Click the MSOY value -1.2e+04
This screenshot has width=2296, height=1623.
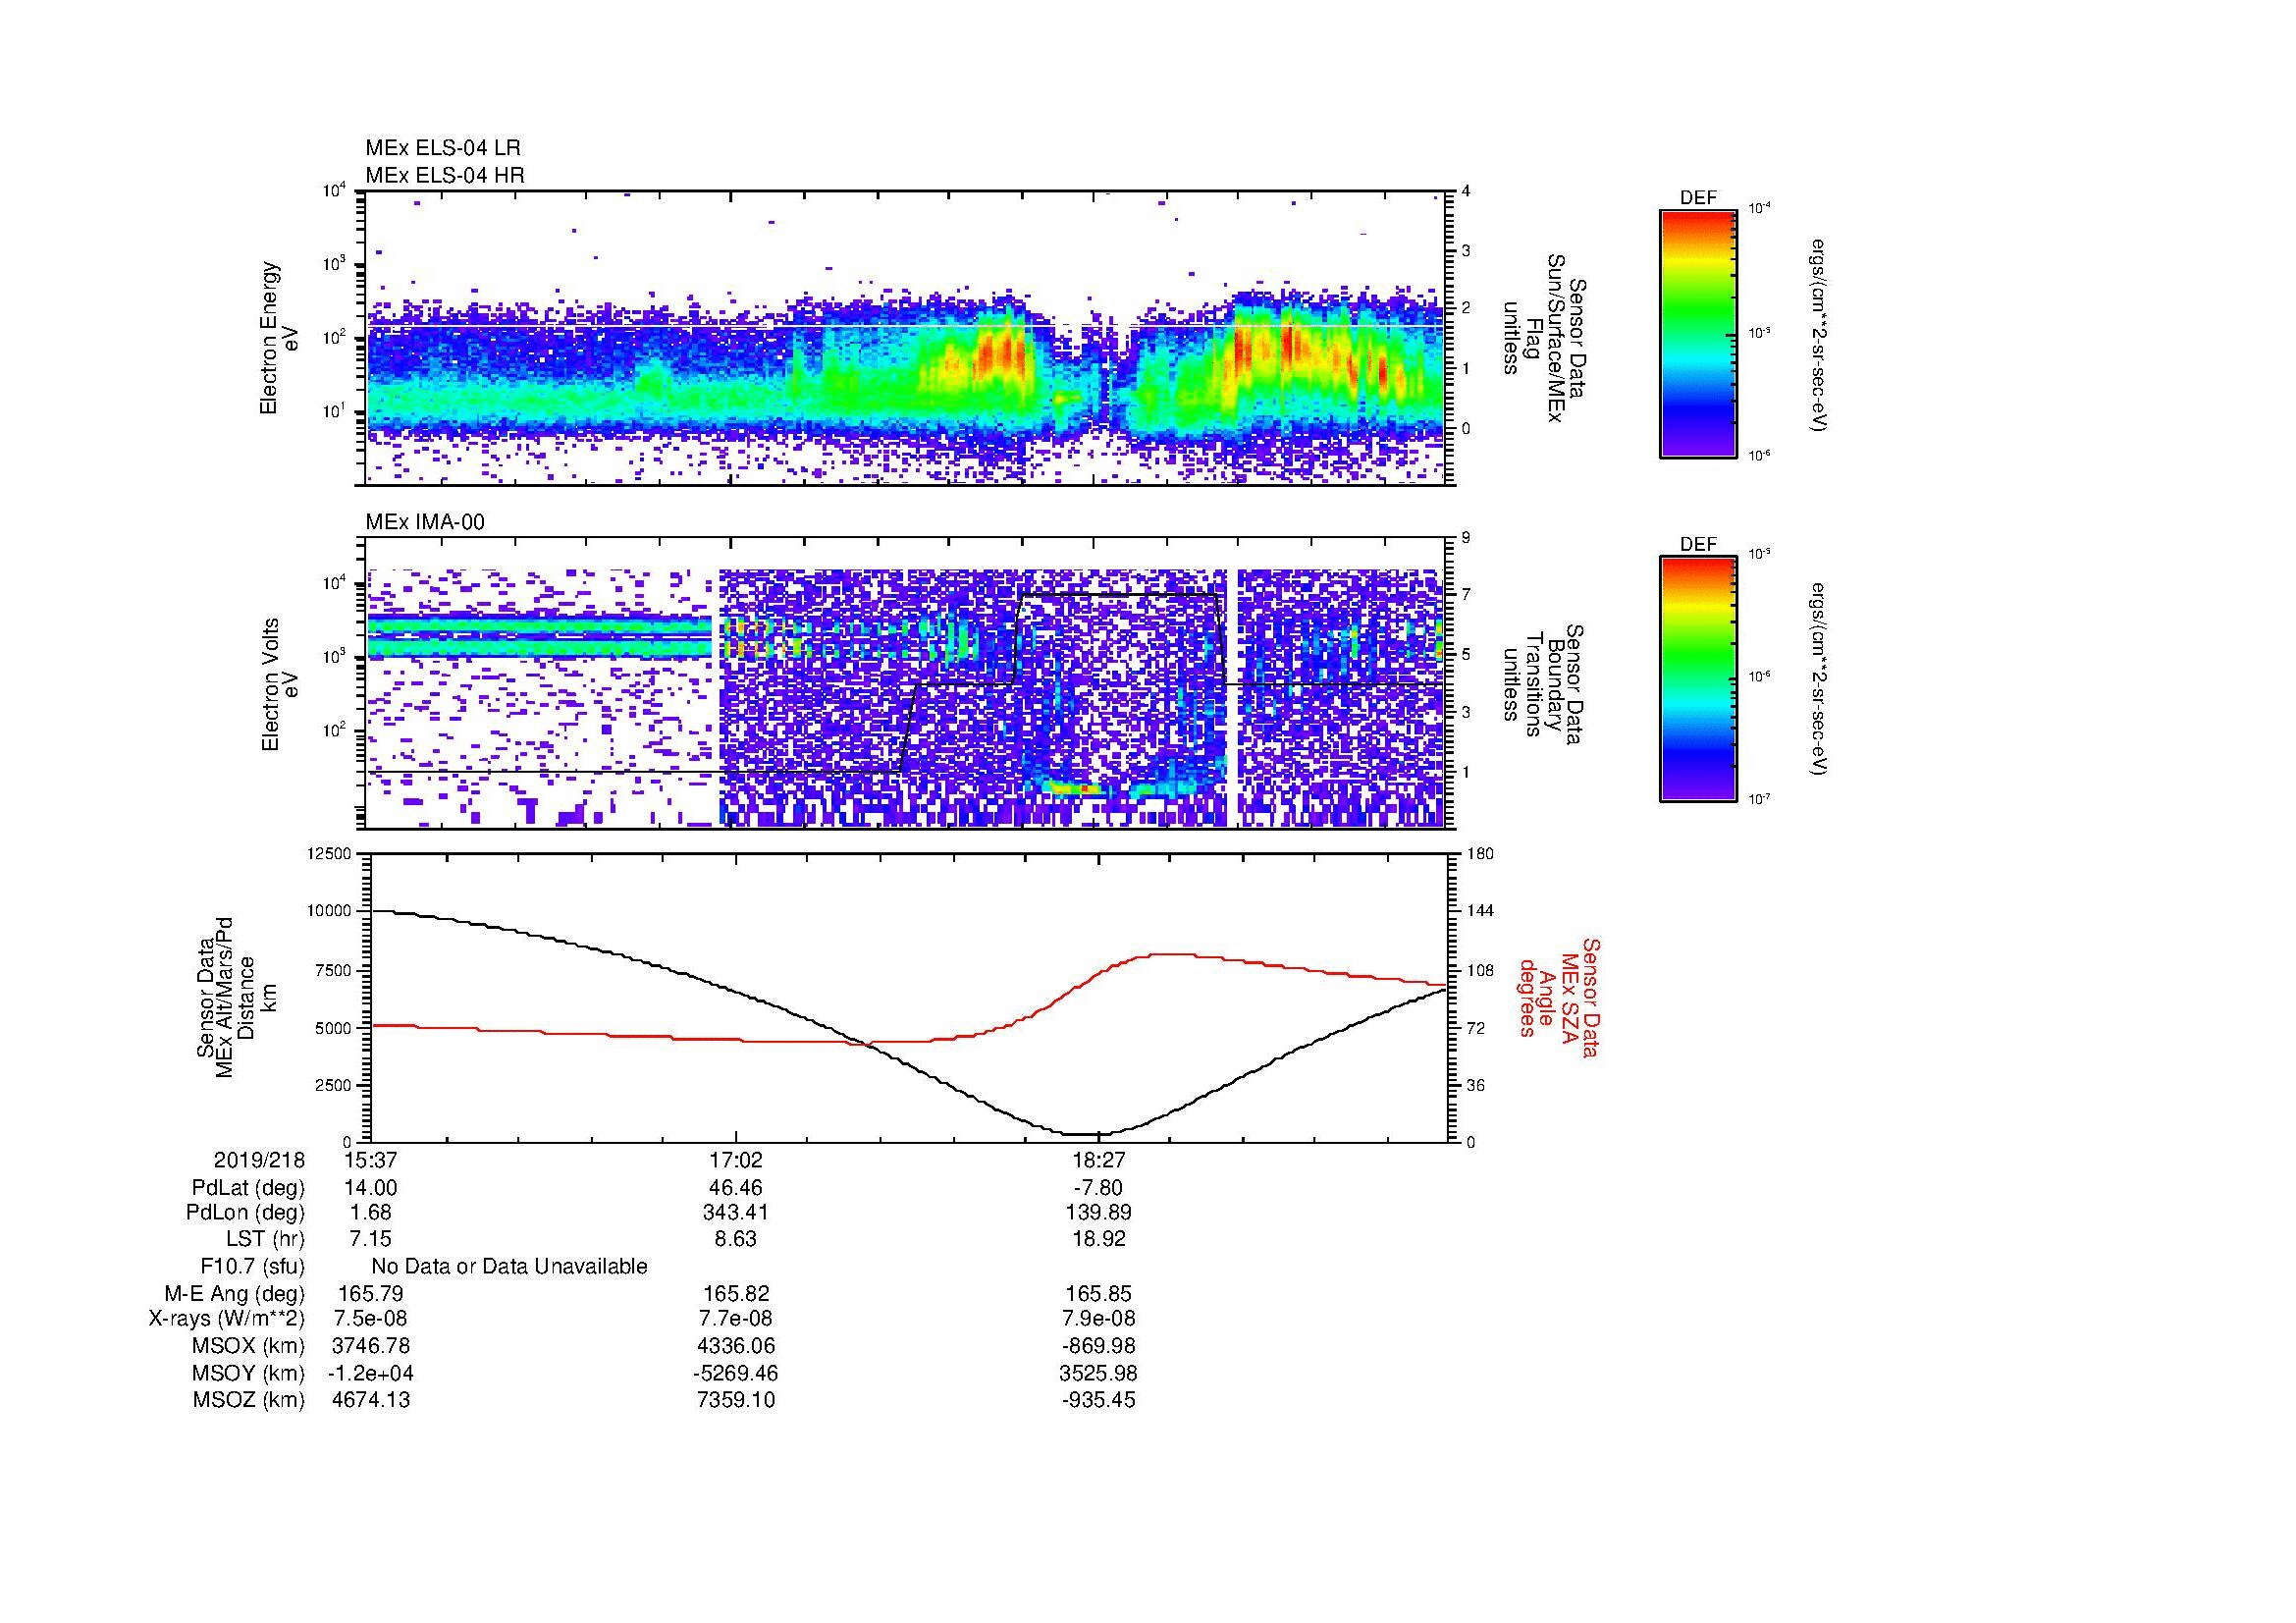point(369,1374)
